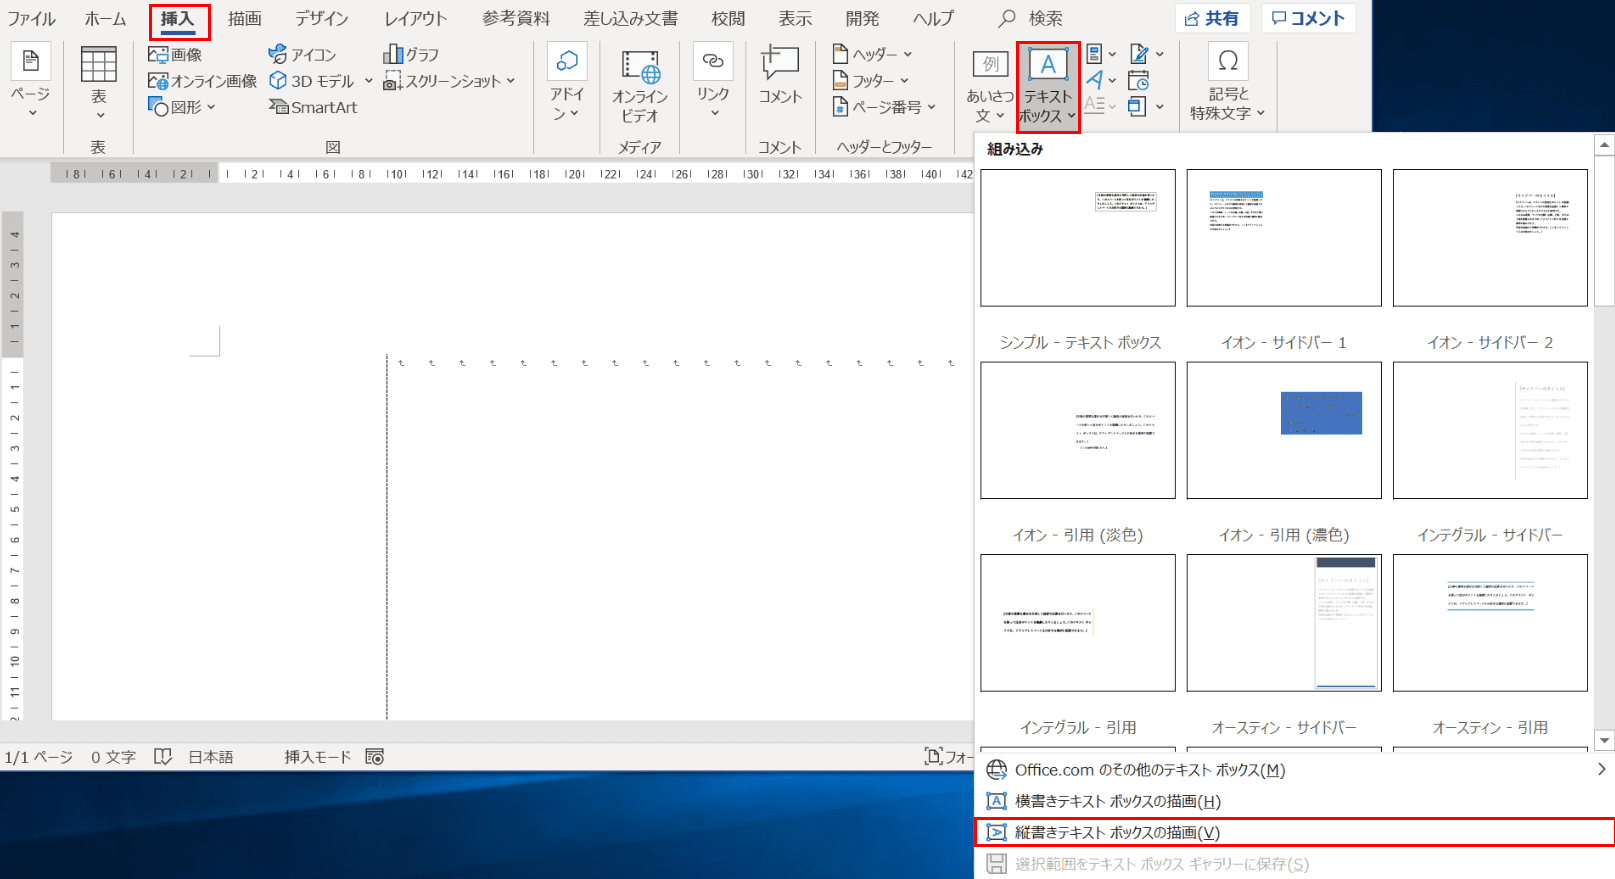Switch to the 校閲 tab
The height and width of the screenshot is (879, 1615).
728,19
